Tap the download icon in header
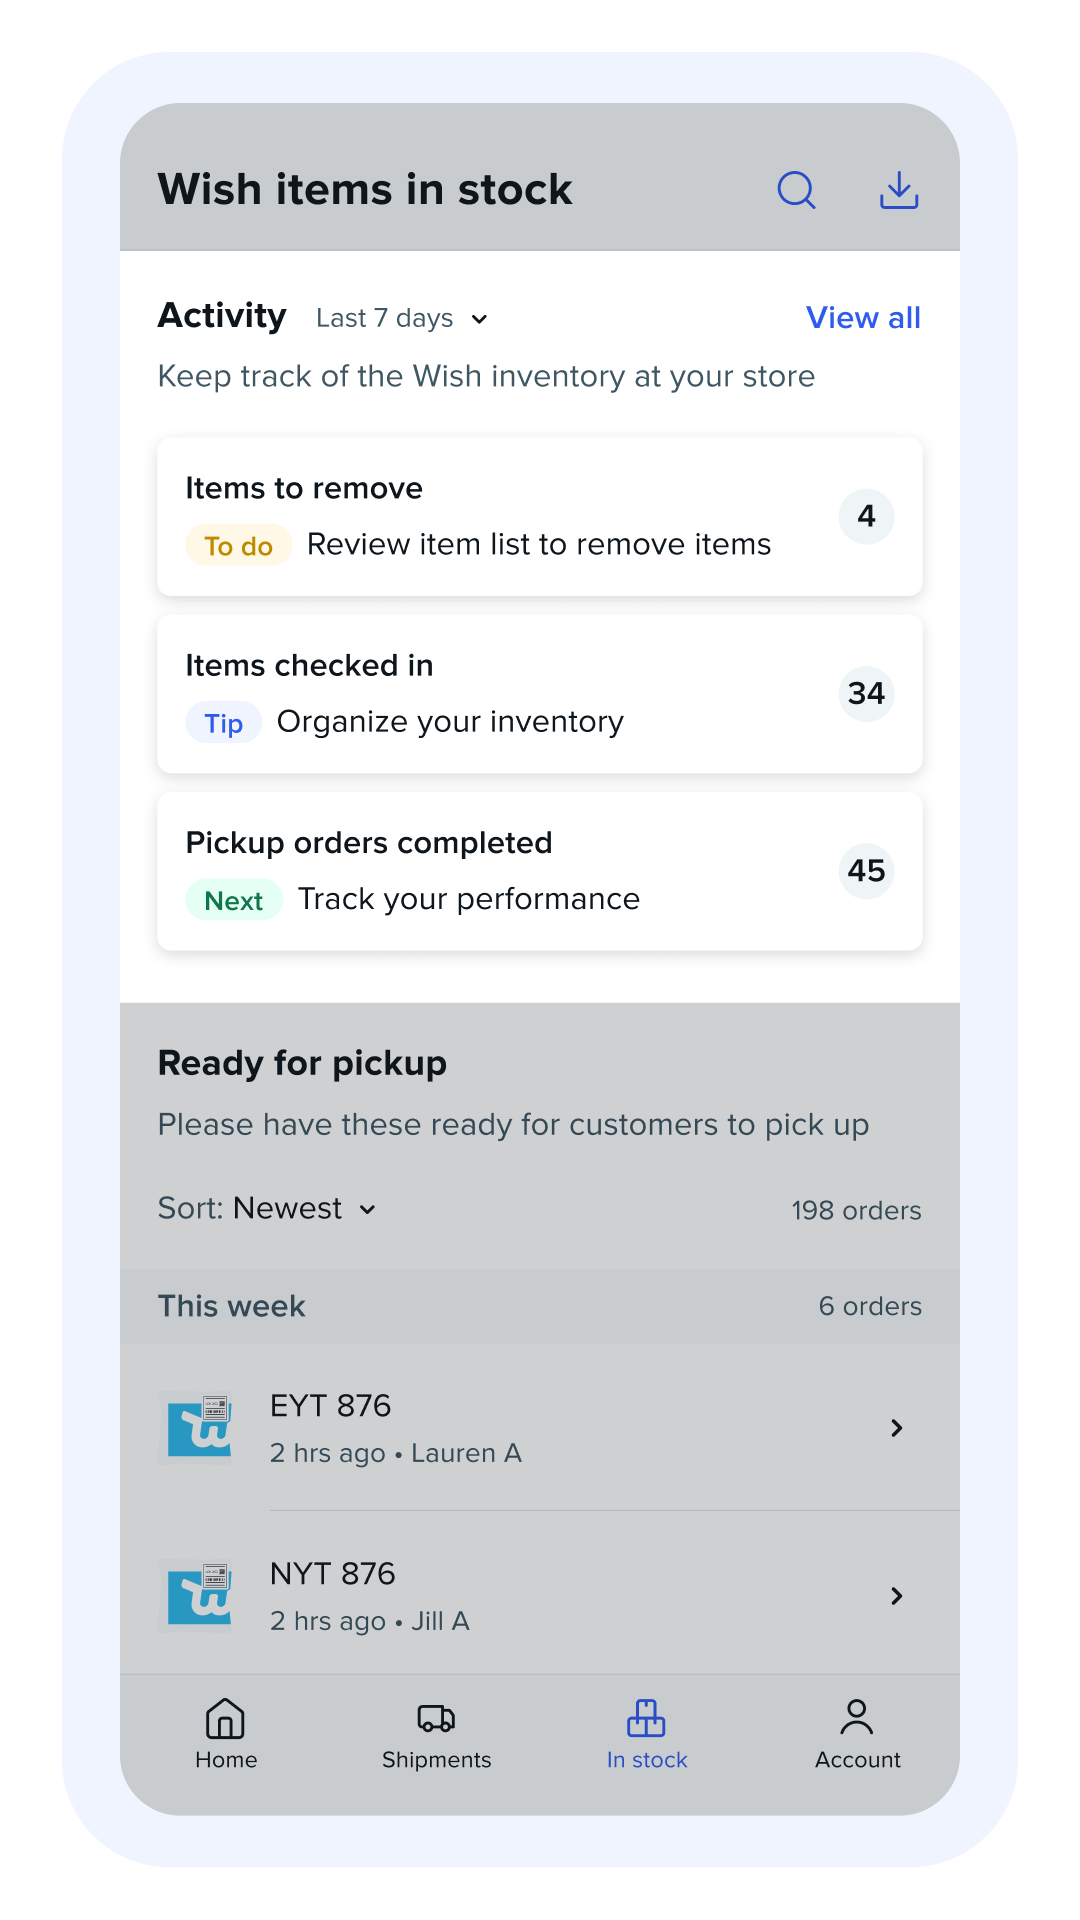This screenshot has width=1080, height=1920. 899,190
